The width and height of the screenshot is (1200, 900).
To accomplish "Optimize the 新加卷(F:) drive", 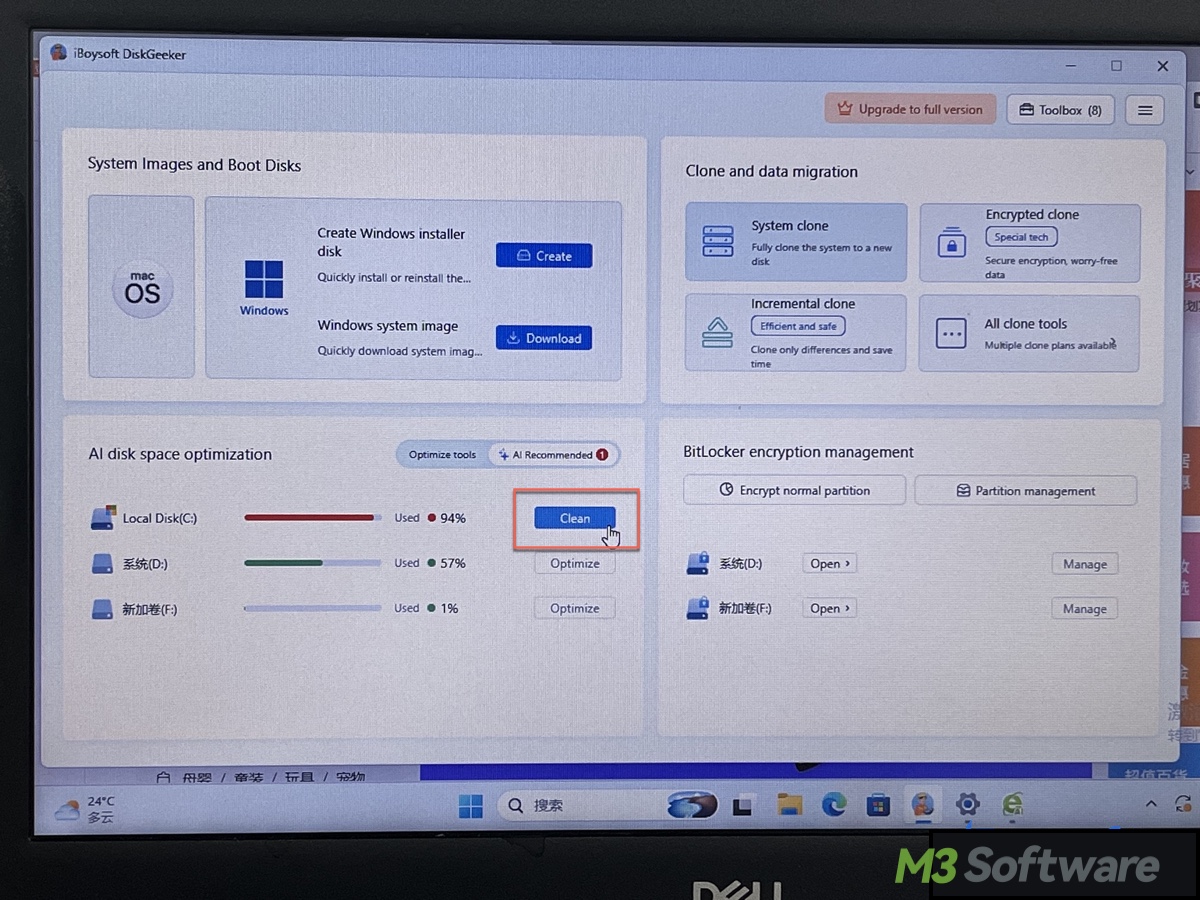I will tap(575, 608).
